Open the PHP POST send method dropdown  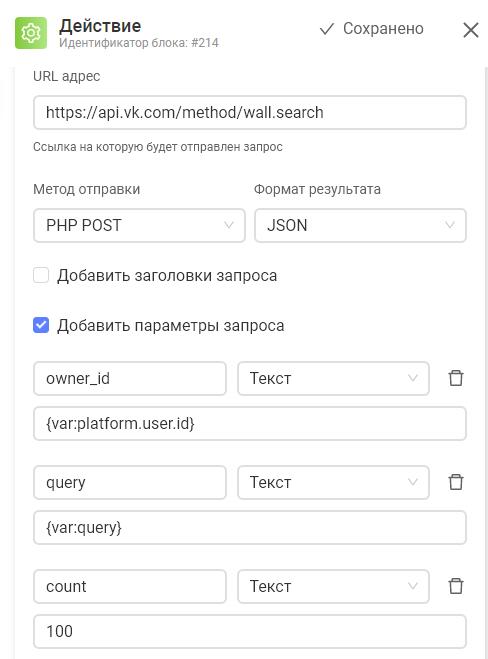(x=139, y=225)
